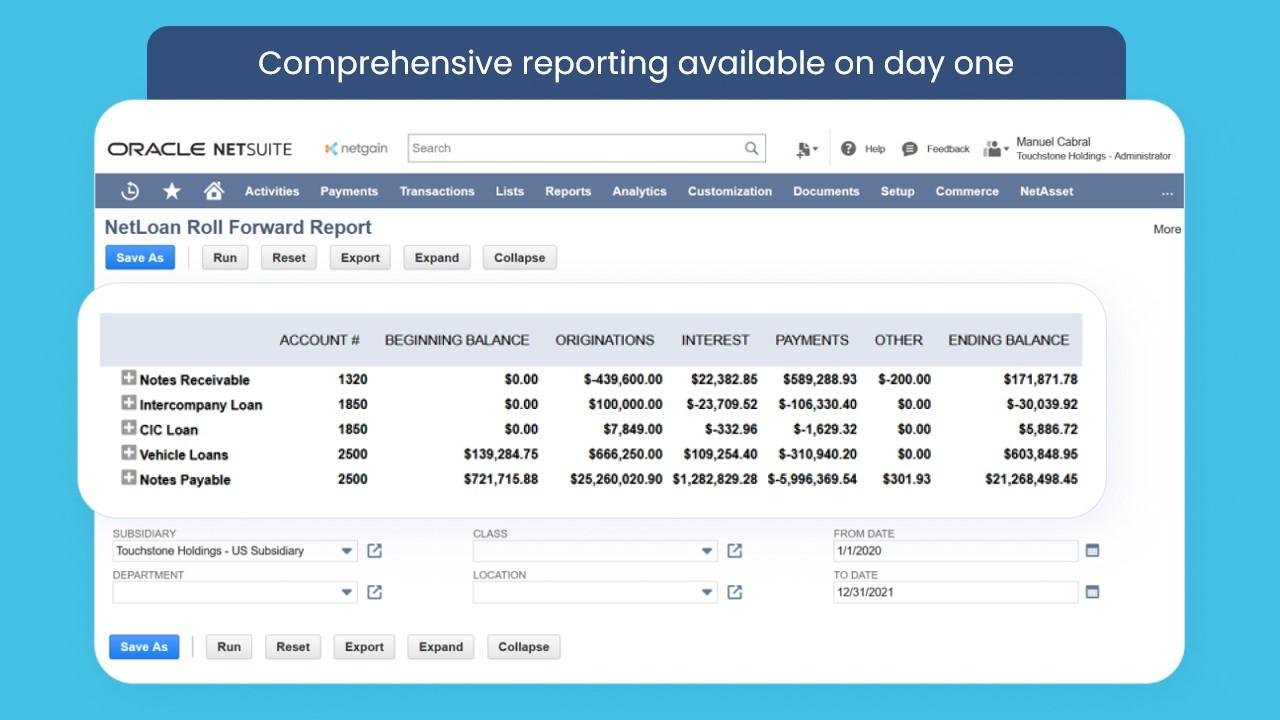The height and width of the screenshot is (720, 1280).
Task: Click the top Expand button
Action: 437,257
